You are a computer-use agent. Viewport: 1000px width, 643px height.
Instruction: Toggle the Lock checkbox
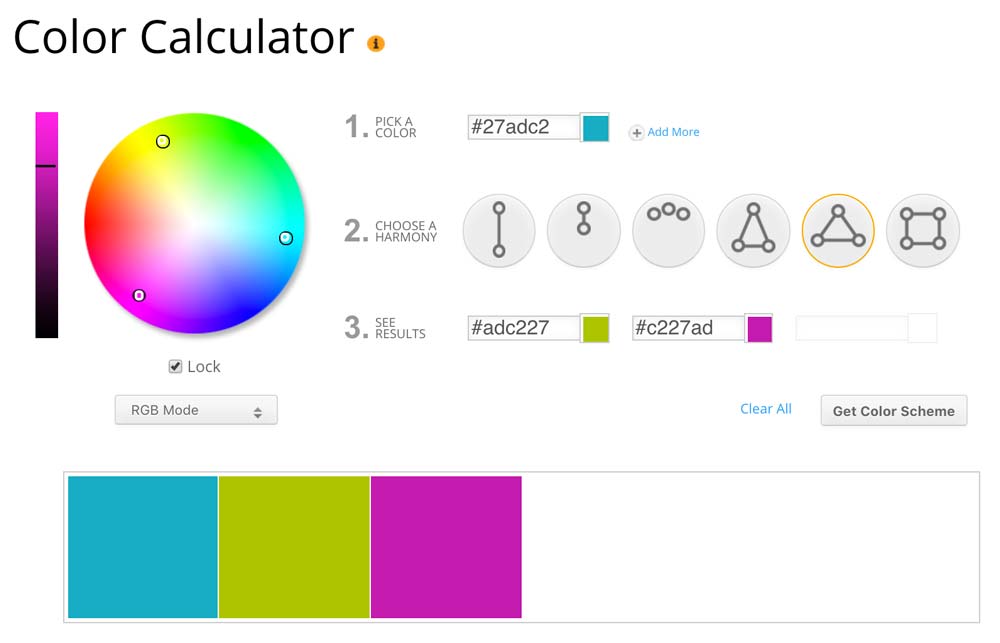[x=174, y=366]
